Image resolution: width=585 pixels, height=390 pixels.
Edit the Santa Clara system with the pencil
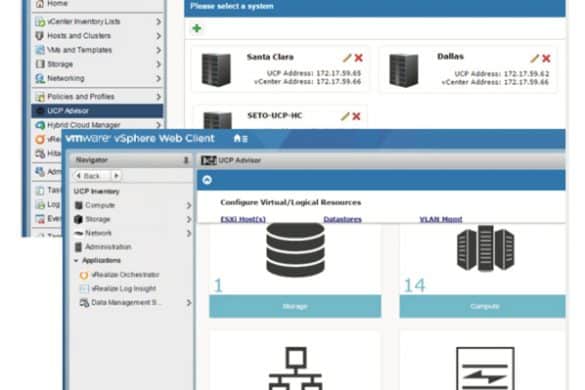coord(347,58)
